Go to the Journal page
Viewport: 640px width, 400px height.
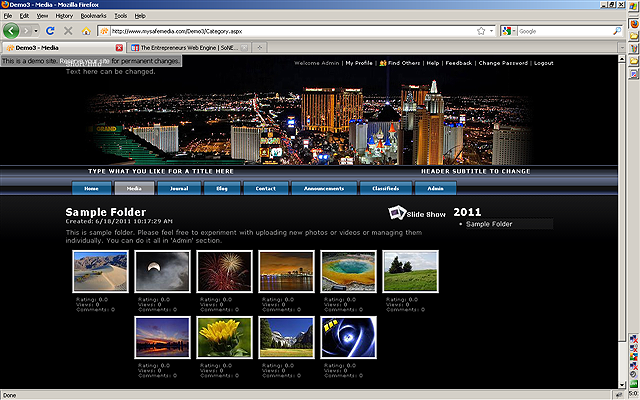pyautogui.click(x=178, y=188)
